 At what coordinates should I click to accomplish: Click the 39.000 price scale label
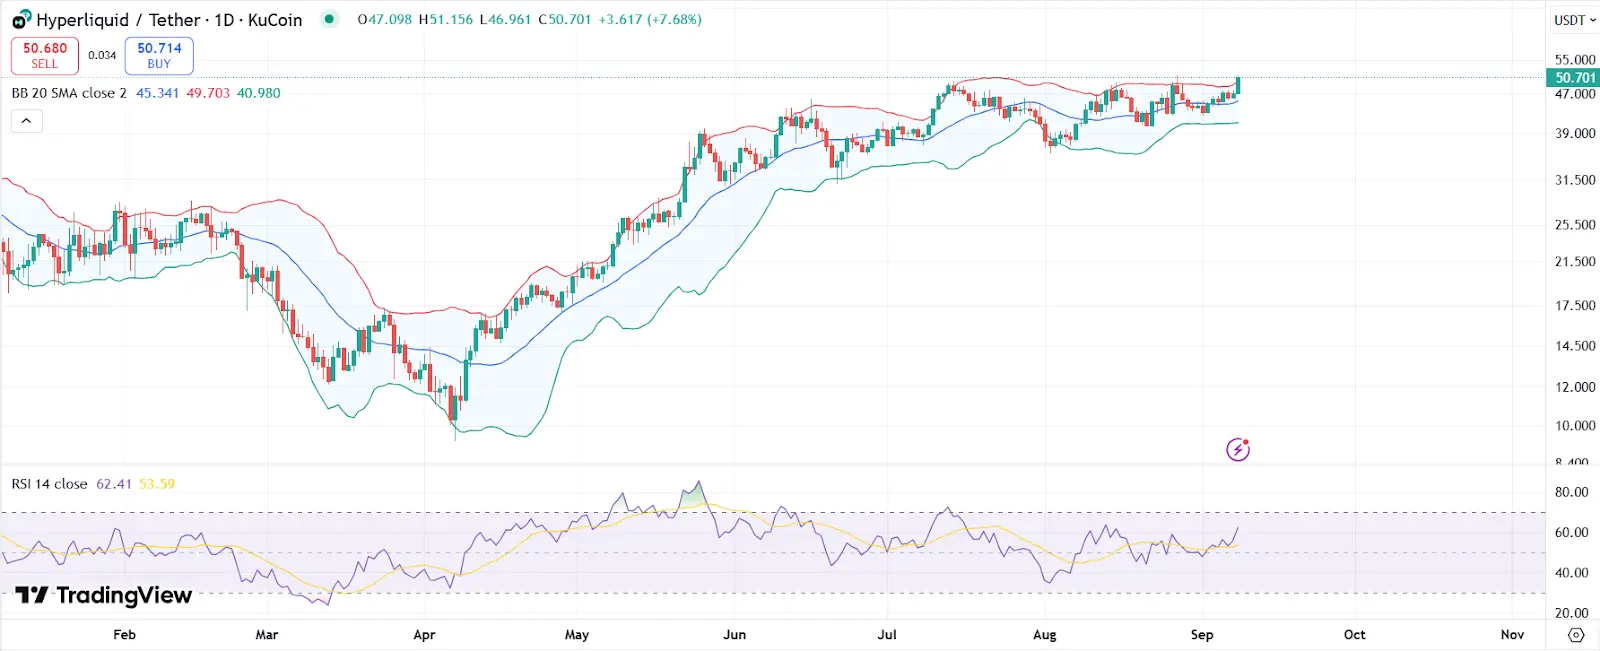(x=1575, y=133)
